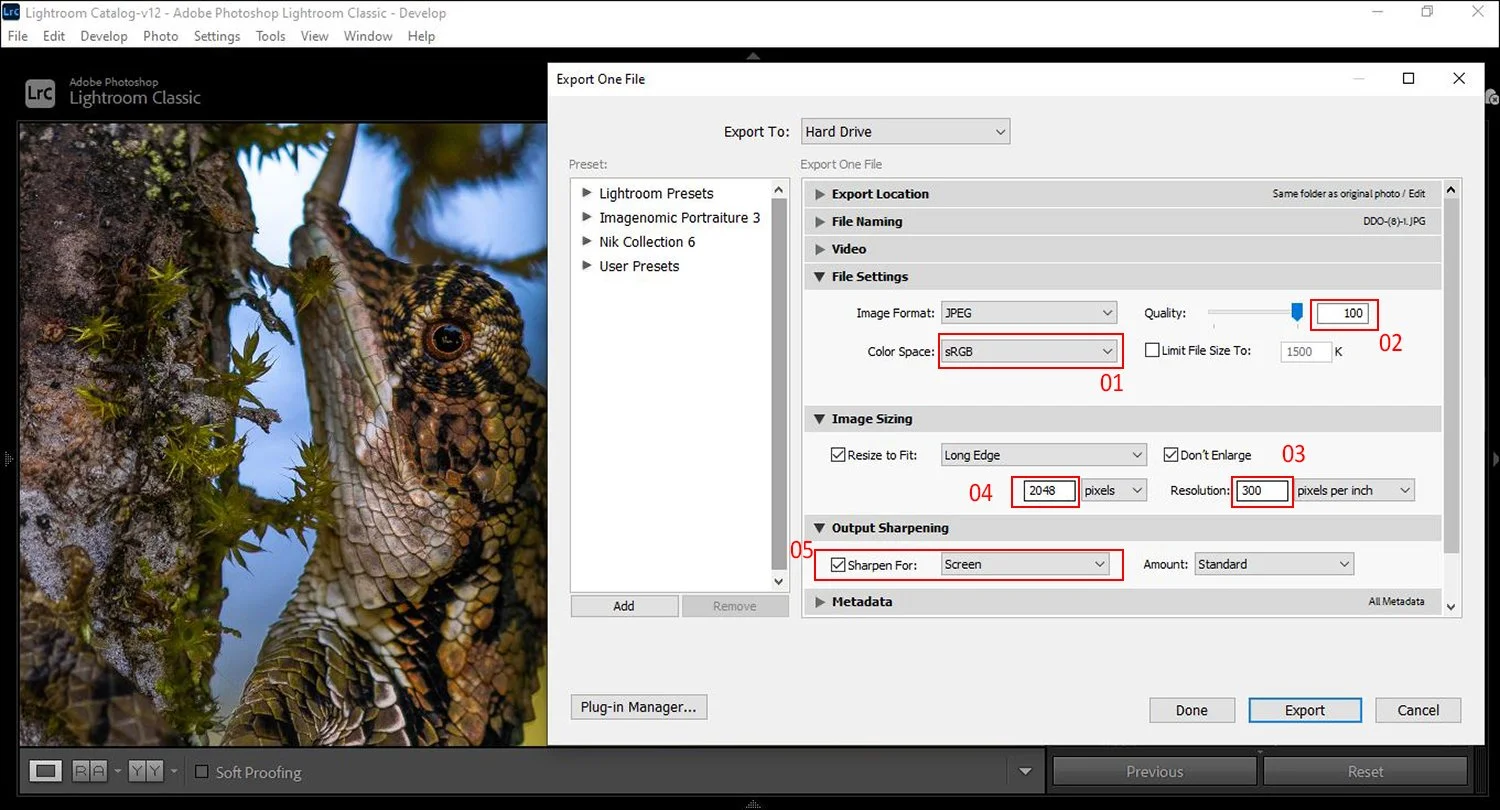Open the Sharpen For dropdown

[x=1024, y=564]
